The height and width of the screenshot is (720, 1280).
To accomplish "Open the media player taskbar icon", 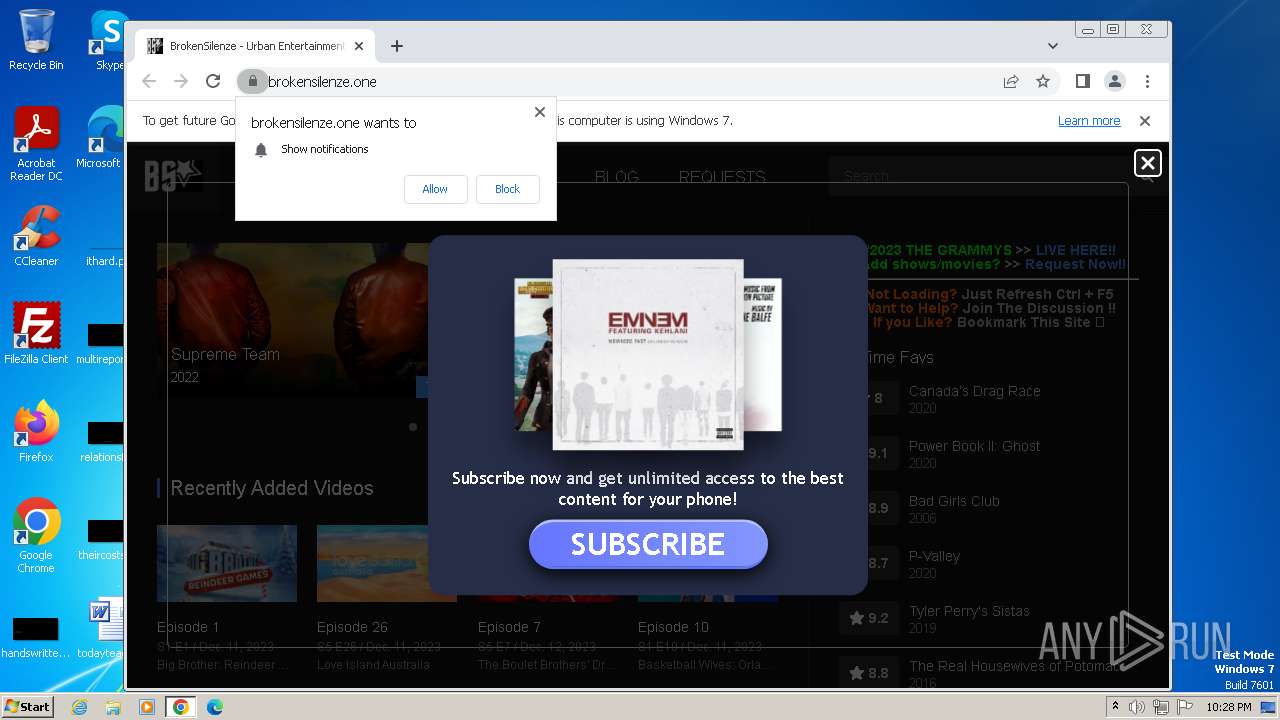I will click(147, 707).
